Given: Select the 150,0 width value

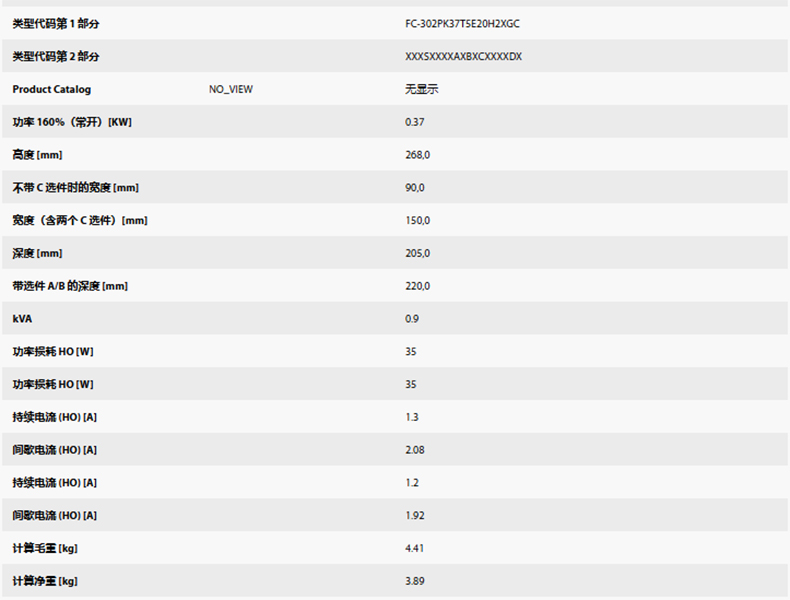Looking at the screenshot, I should point(417,220).
